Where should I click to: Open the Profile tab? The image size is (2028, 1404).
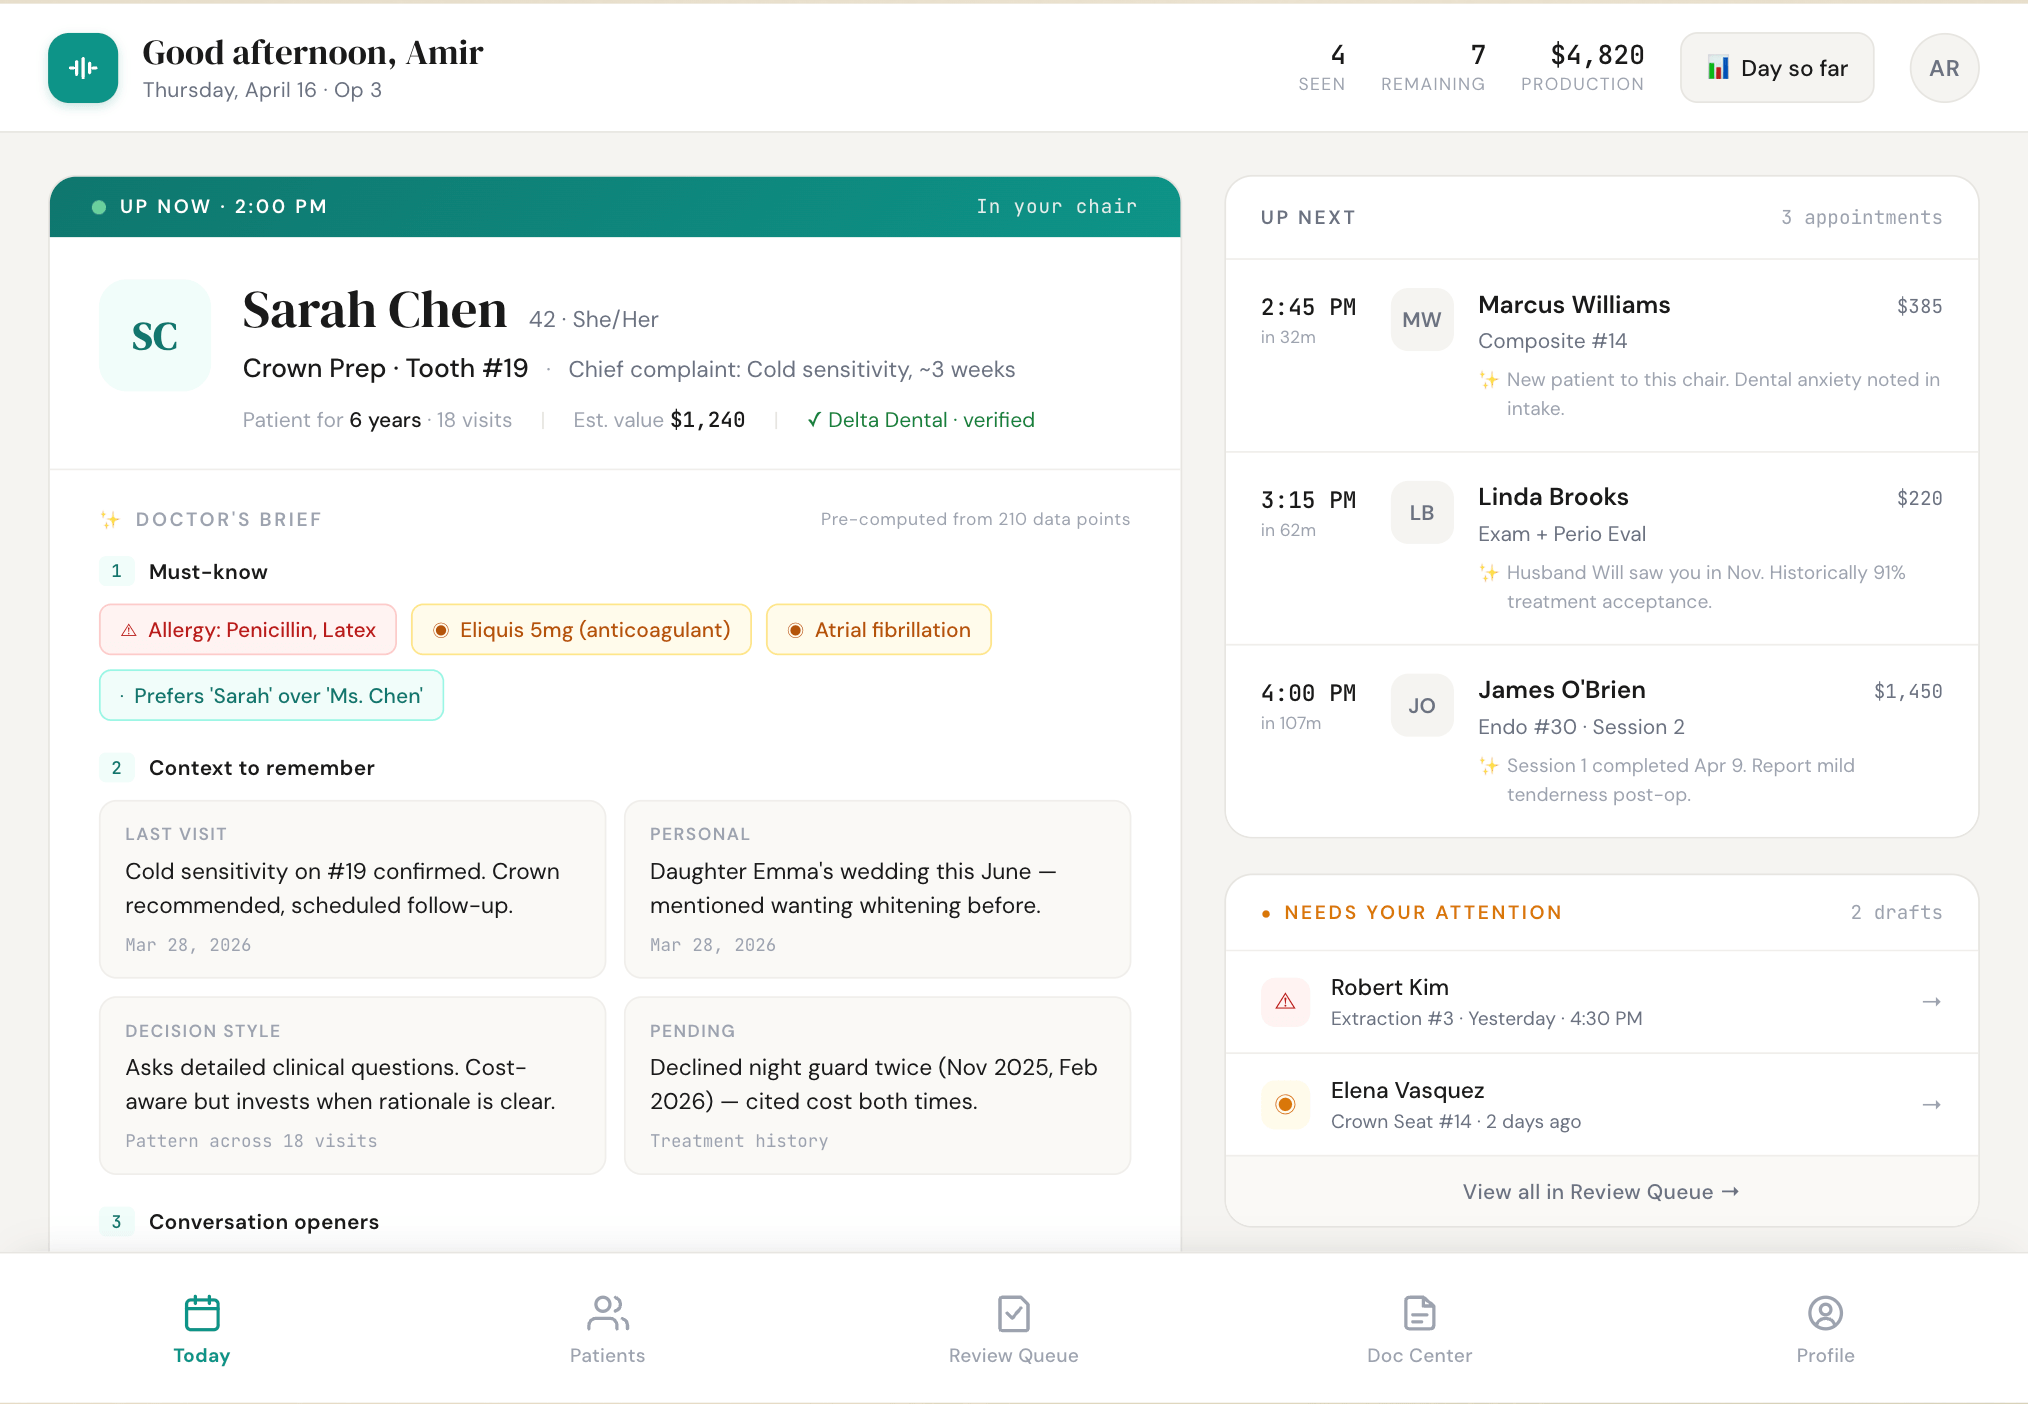click(x=1826, y=1330)
